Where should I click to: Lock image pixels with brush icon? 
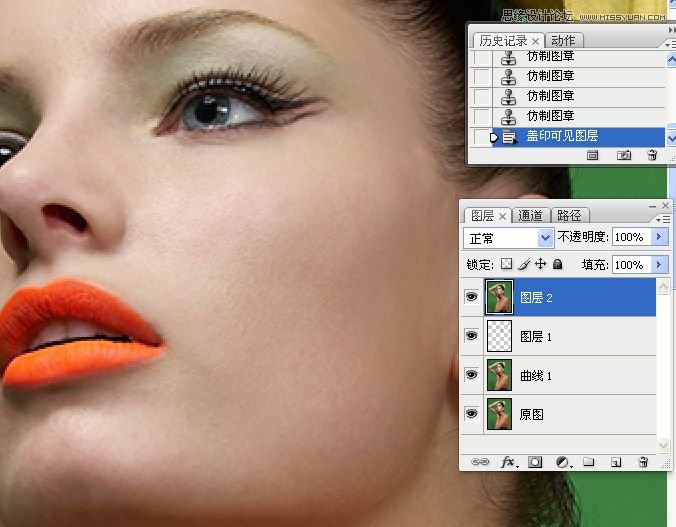524,264
